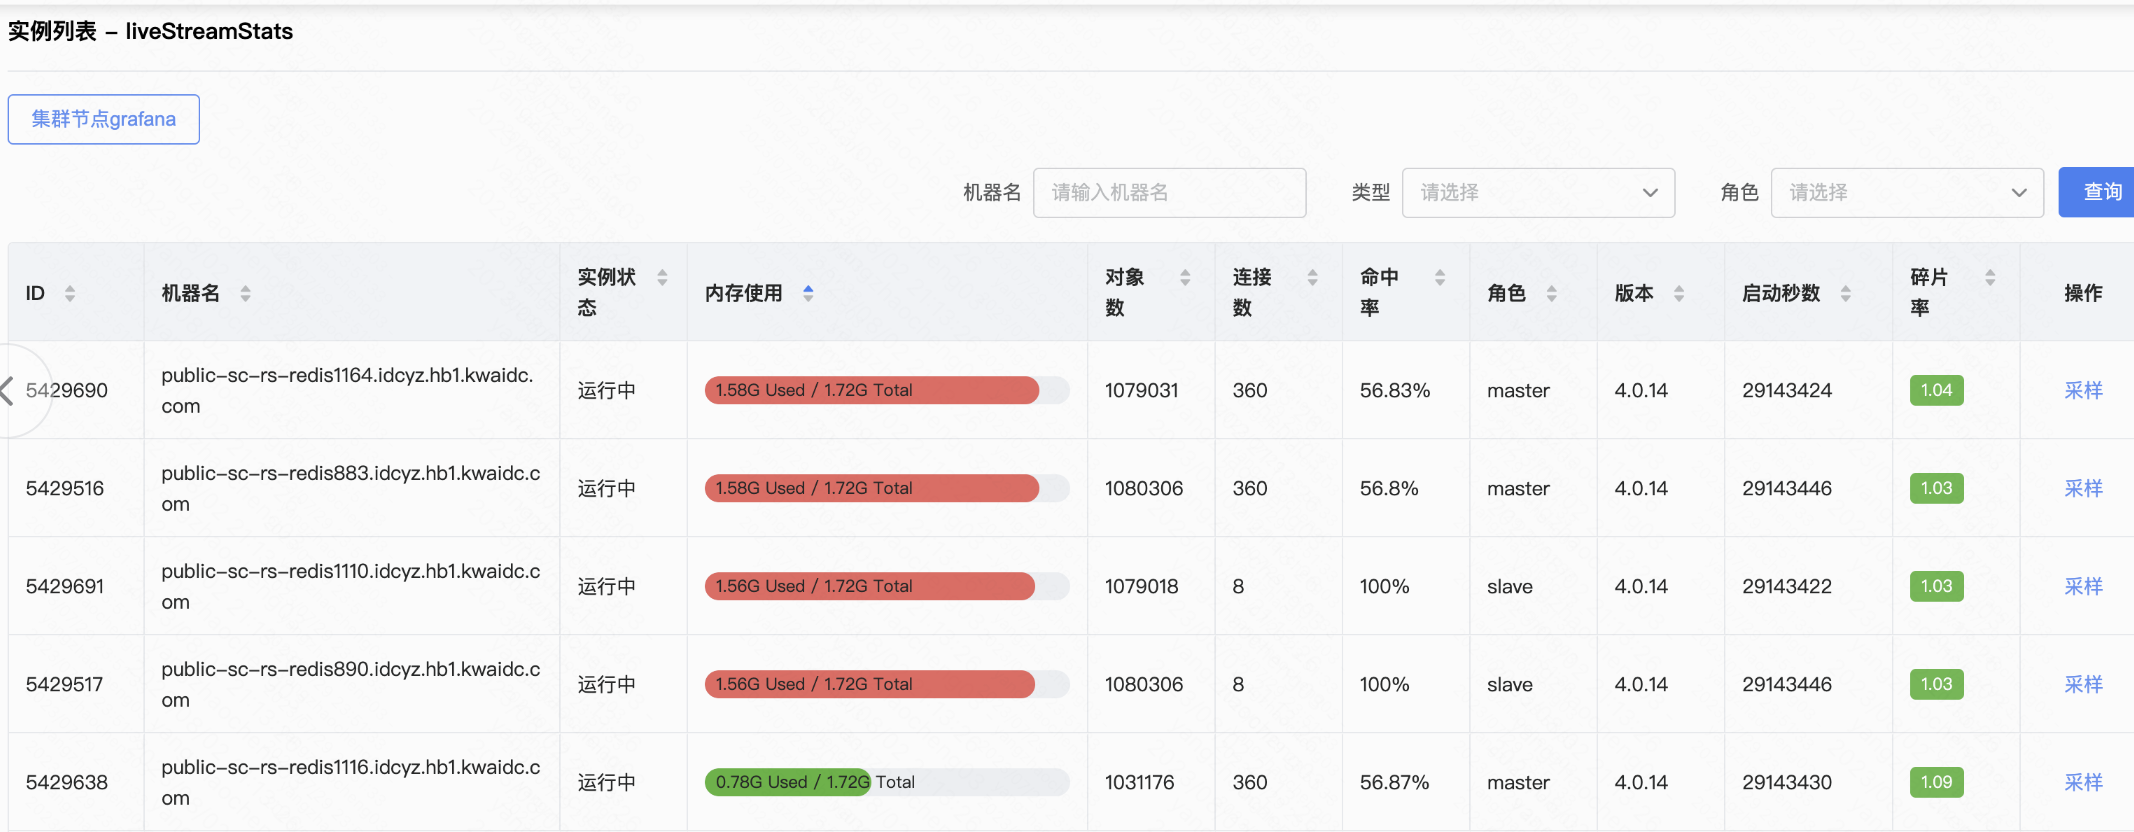
Task: Click green 0.78G Used memory bar
Action: pyautogui.click(x=788, y=782)
